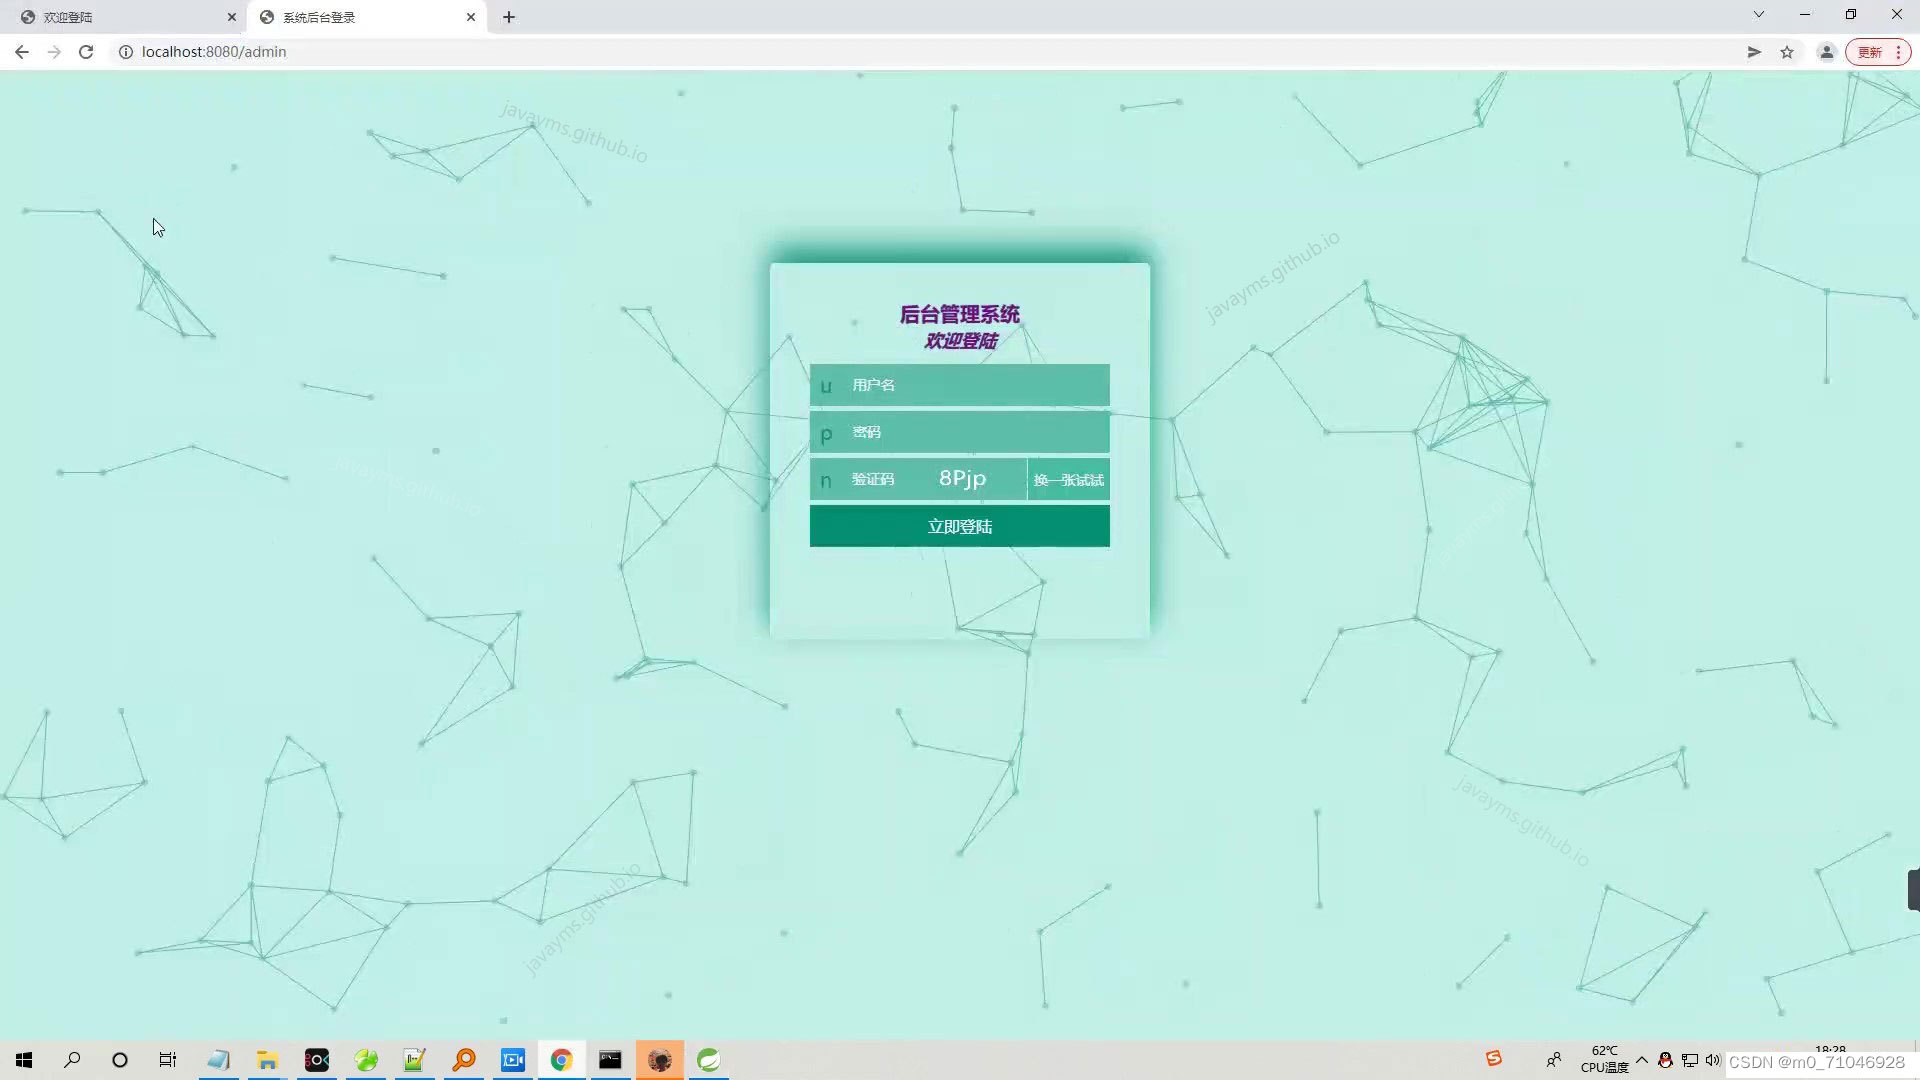Open the command prompt taskbar icon
Image resolution: width=1920 pixels, height=1080 pixels.
click(x=610, y=1060)
